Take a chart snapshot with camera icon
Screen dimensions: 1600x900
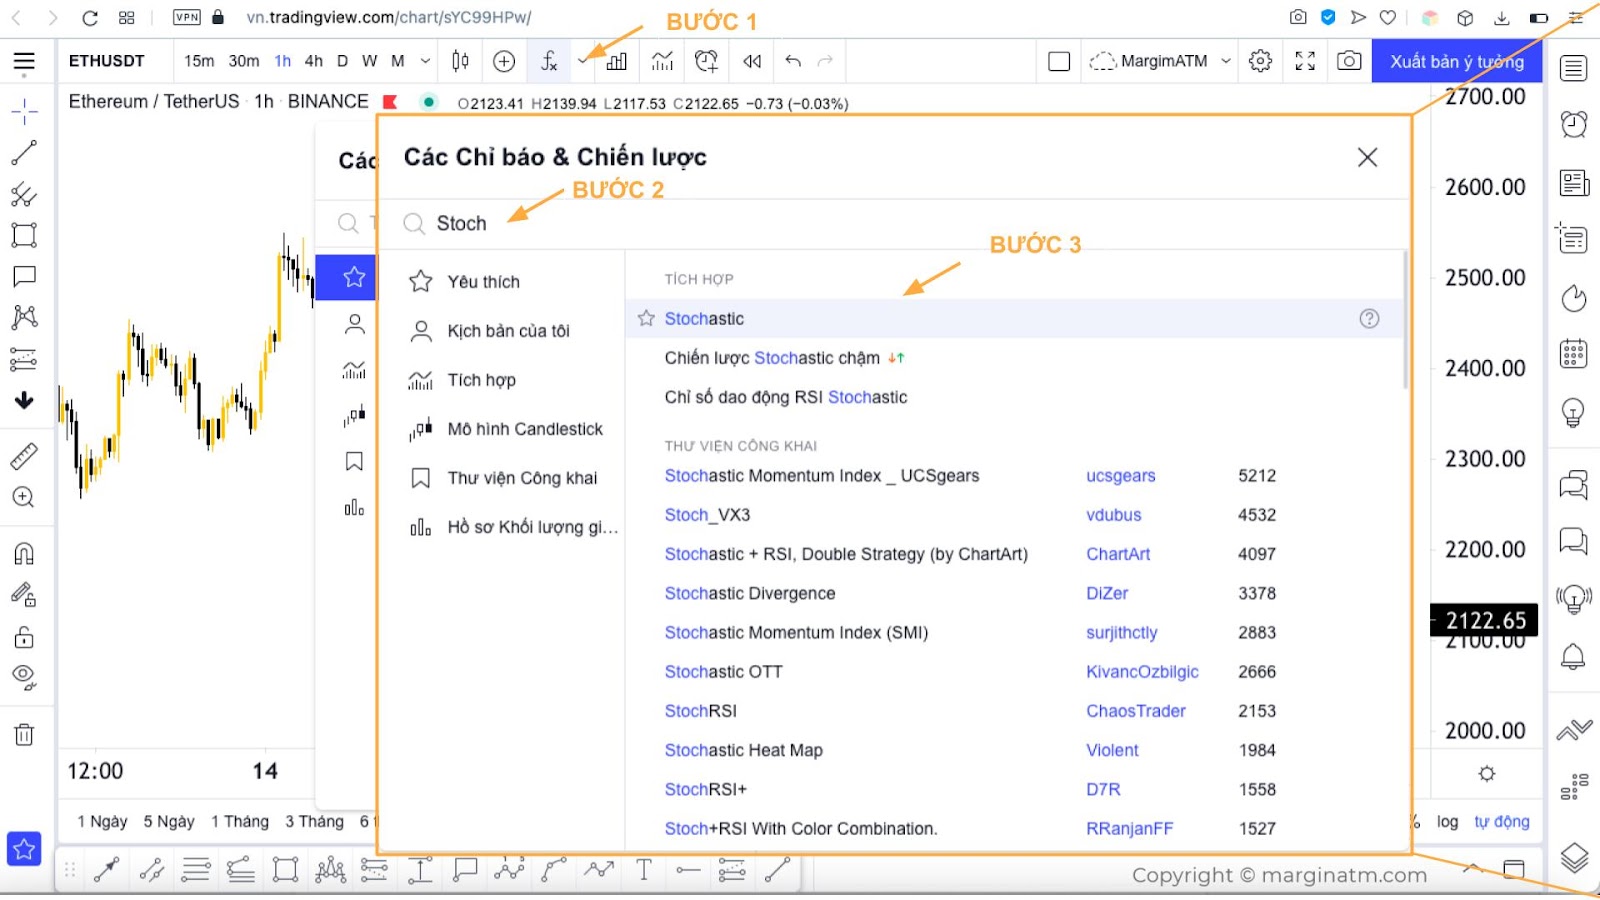coord(1349,61)
